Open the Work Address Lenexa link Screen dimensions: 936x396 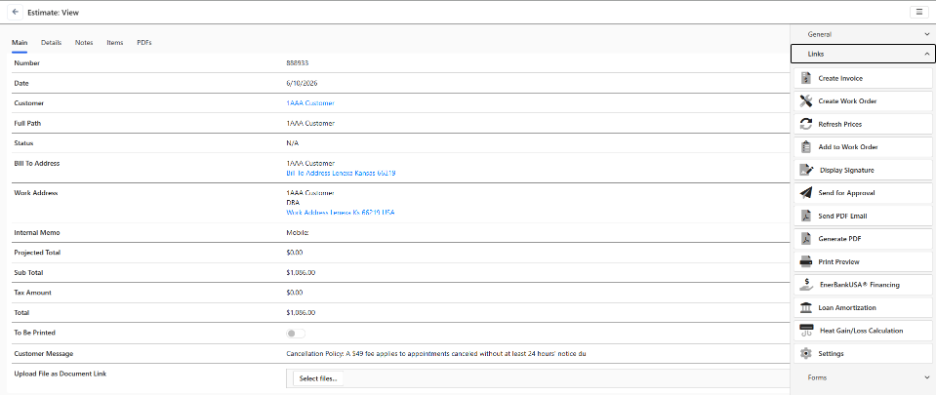(340, 213)
